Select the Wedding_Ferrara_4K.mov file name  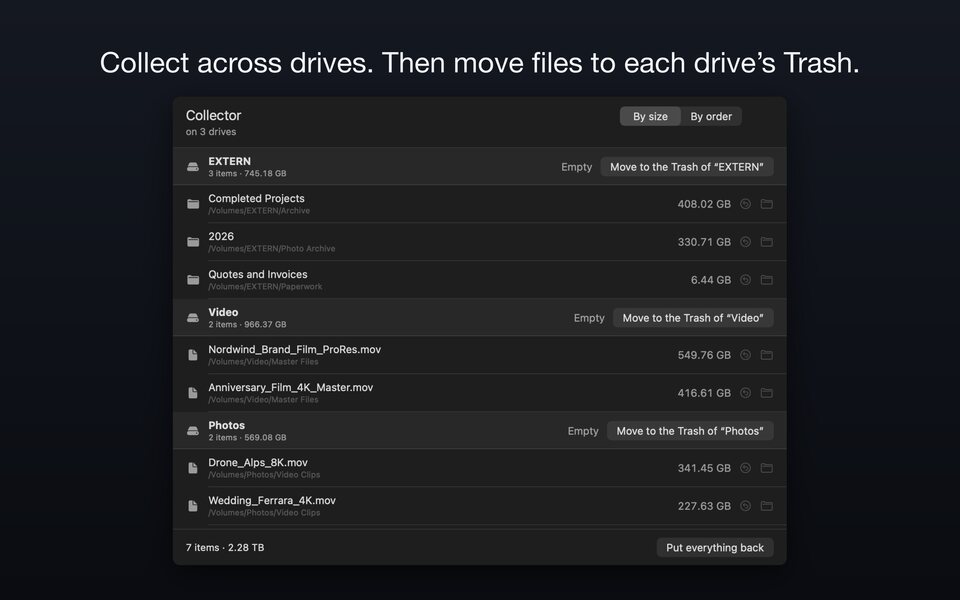click(272, 500)
